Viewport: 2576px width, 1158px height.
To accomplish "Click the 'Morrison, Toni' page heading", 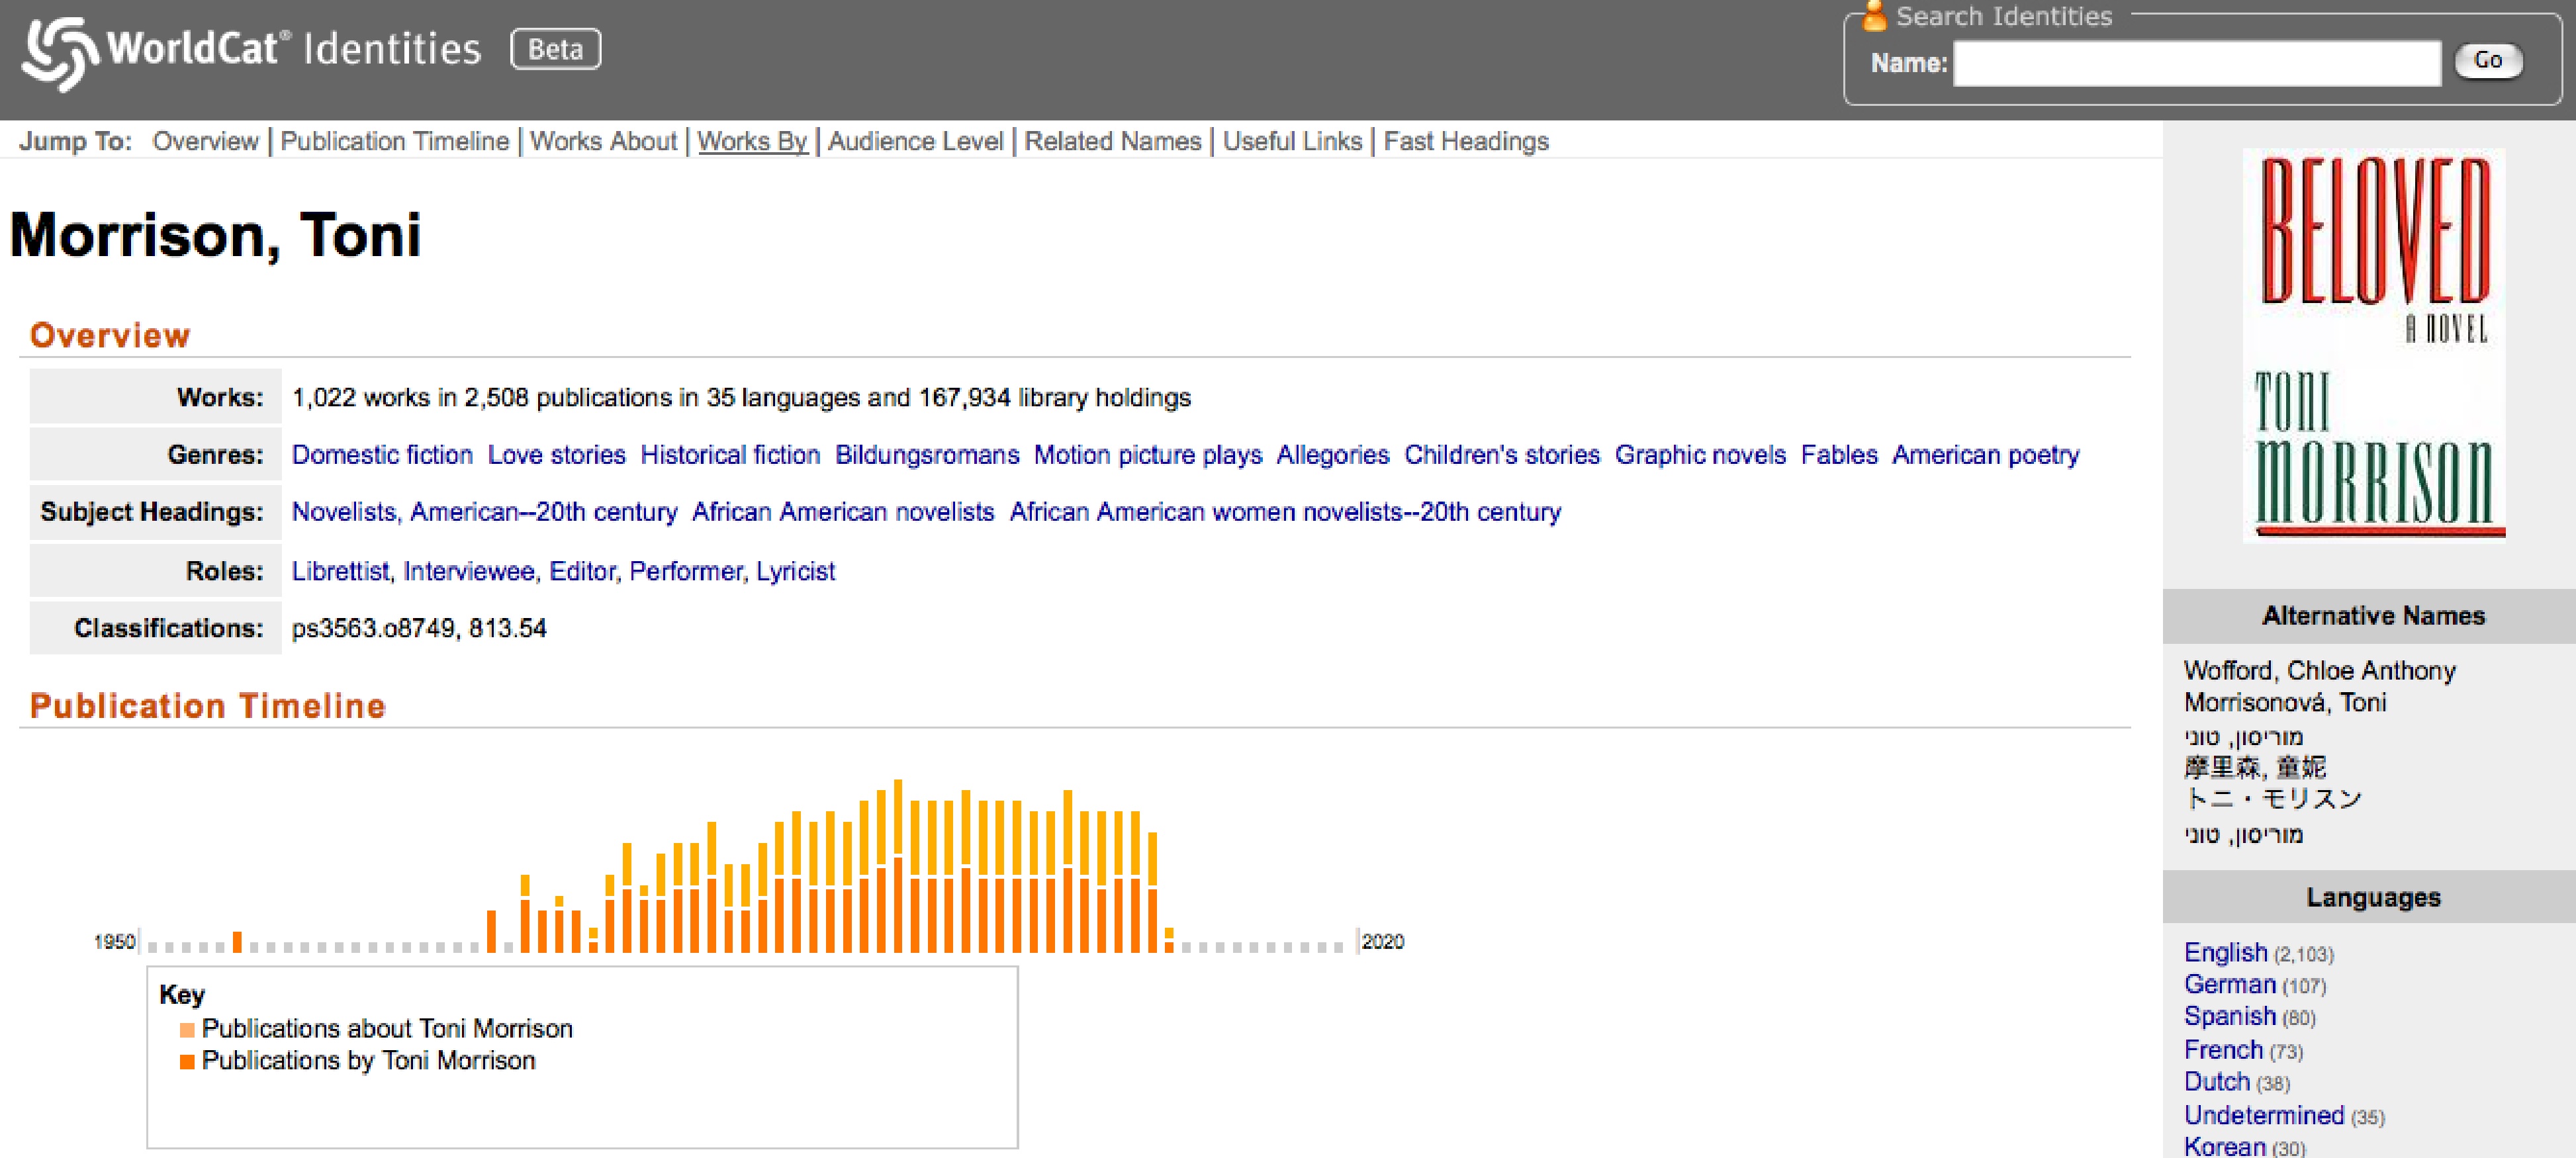I will pos(215,236).
